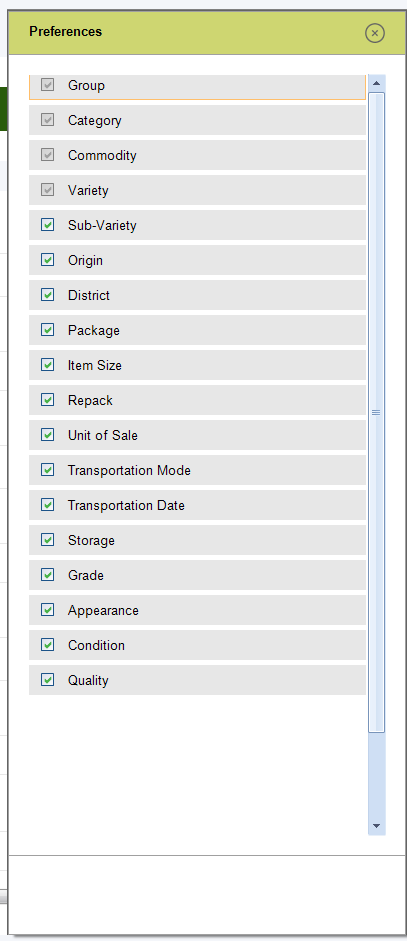Image resolution: width=407 pixels, height=941 pixels.
Task: Toggle the Unit of Sale checkbox
Action: click(47, 434)
